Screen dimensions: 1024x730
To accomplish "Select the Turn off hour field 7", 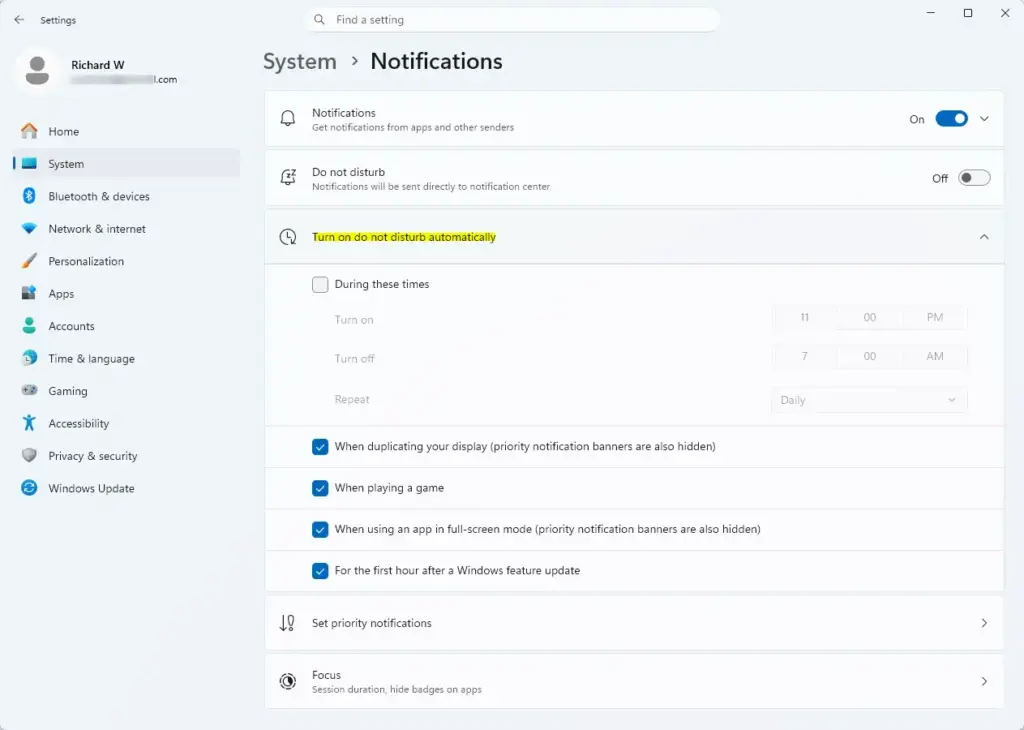I will click(805, 357).
